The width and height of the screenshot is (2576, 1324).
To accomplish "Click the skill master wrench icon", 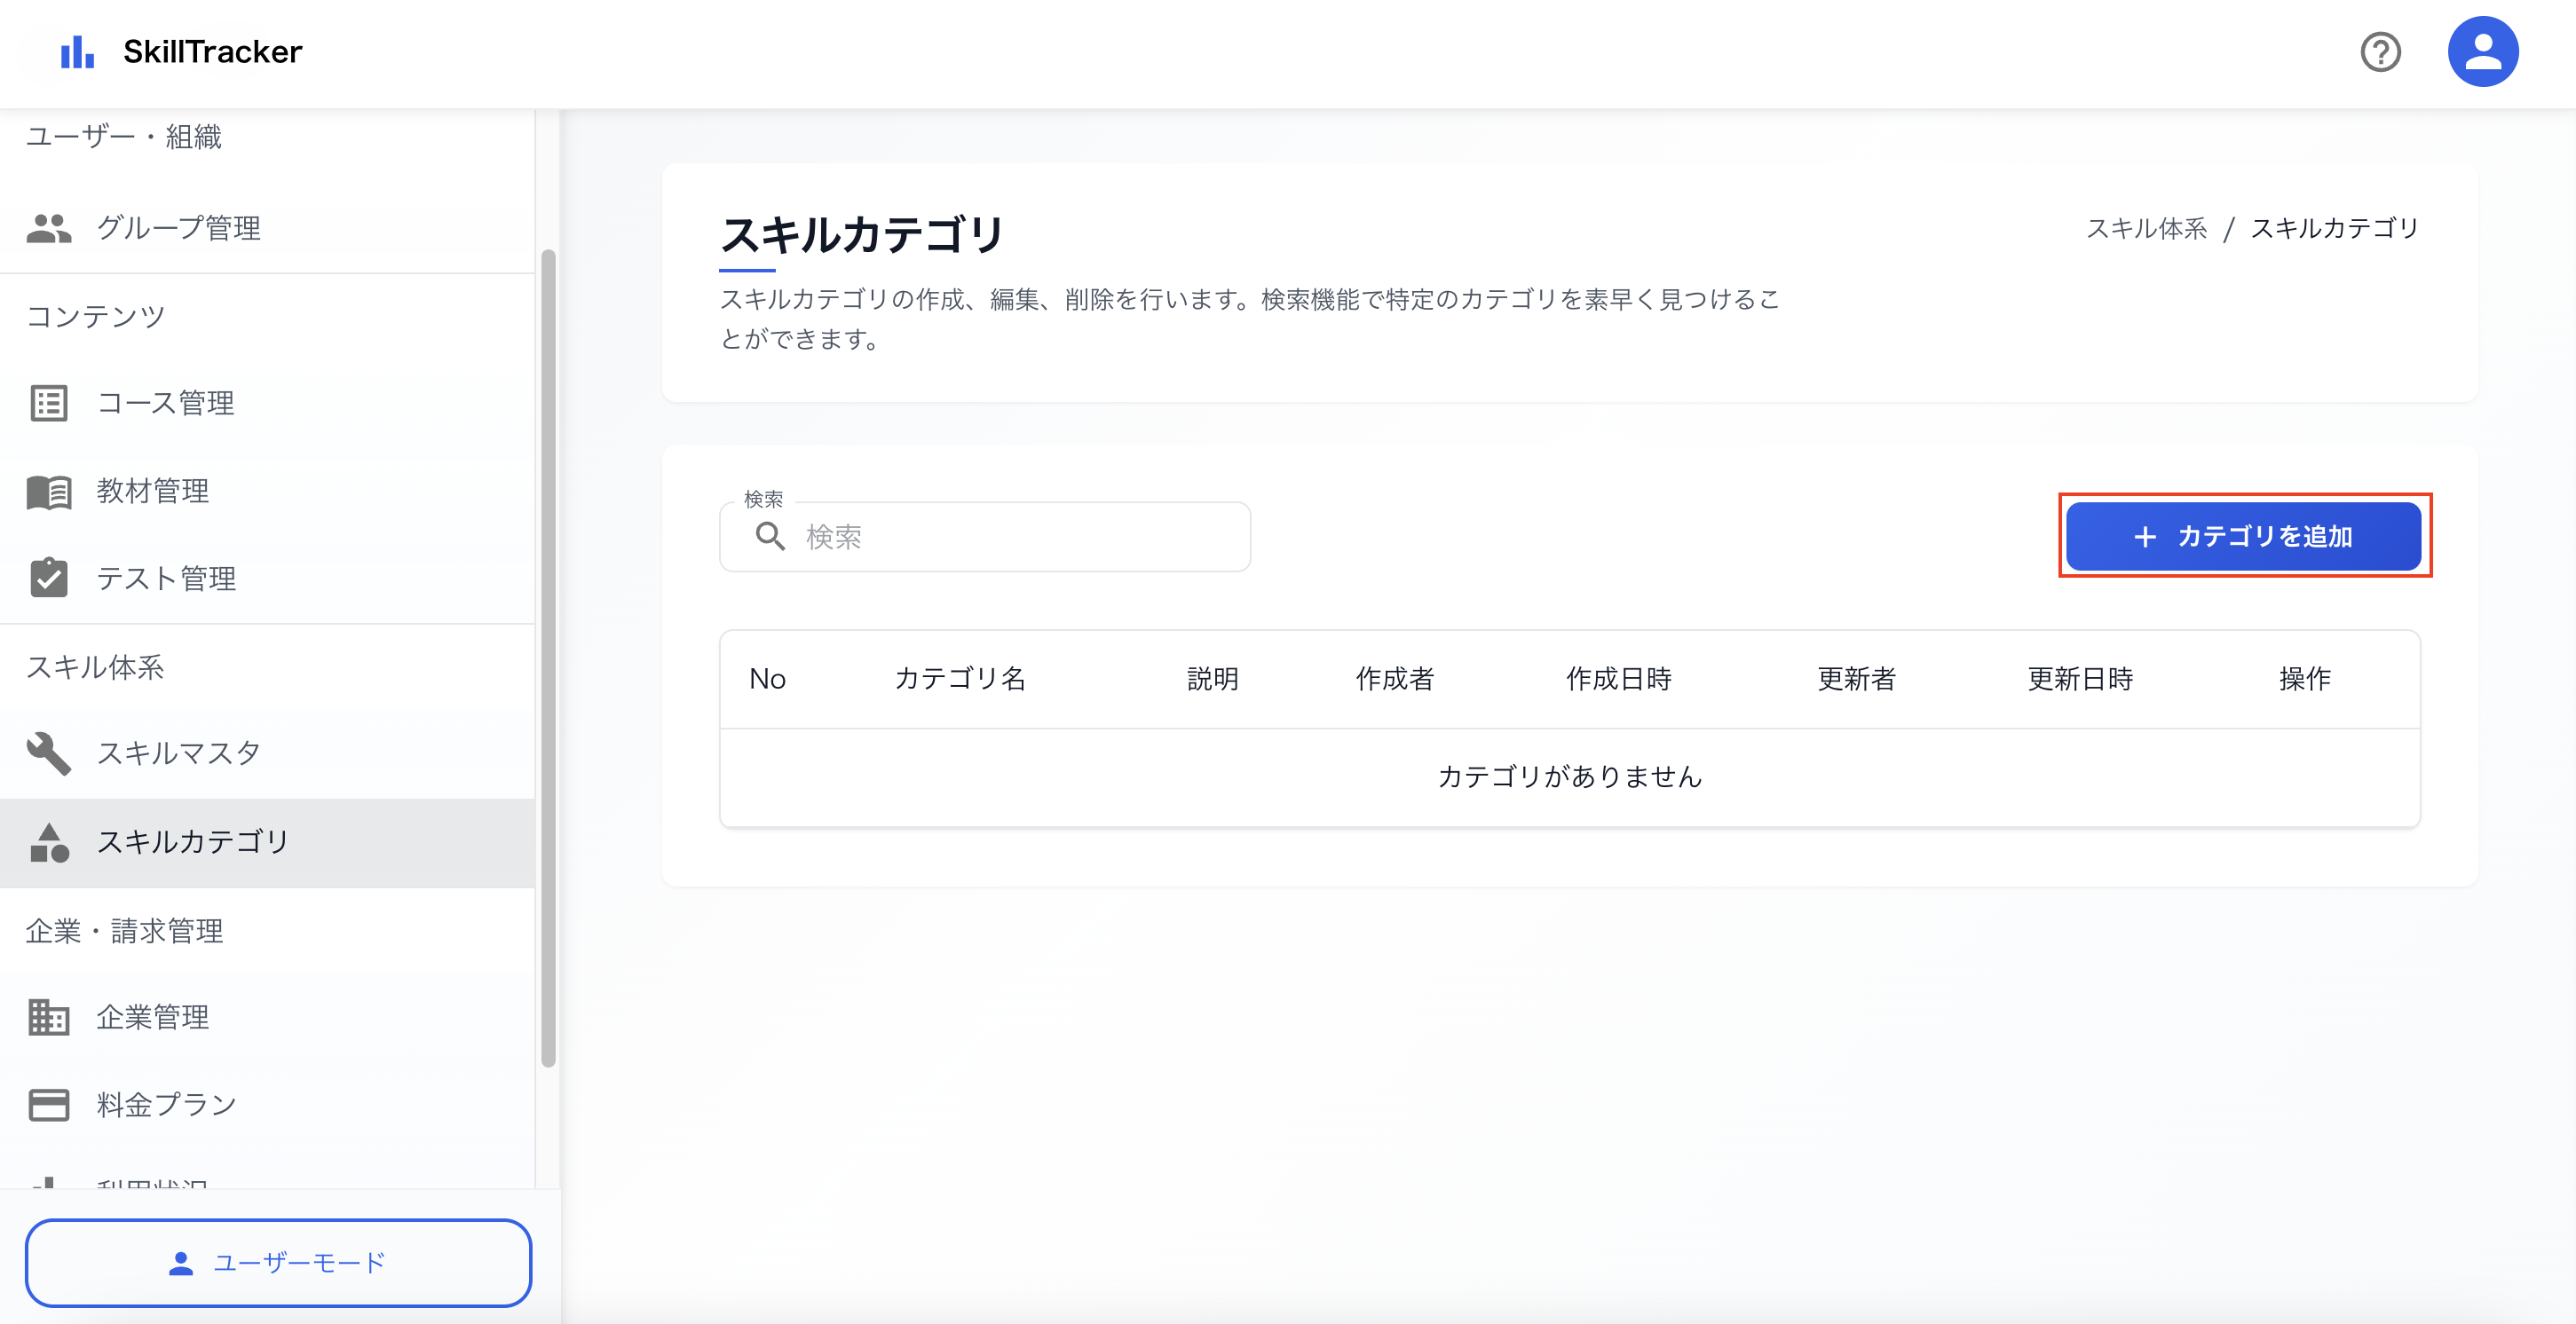I will (49, 753).
